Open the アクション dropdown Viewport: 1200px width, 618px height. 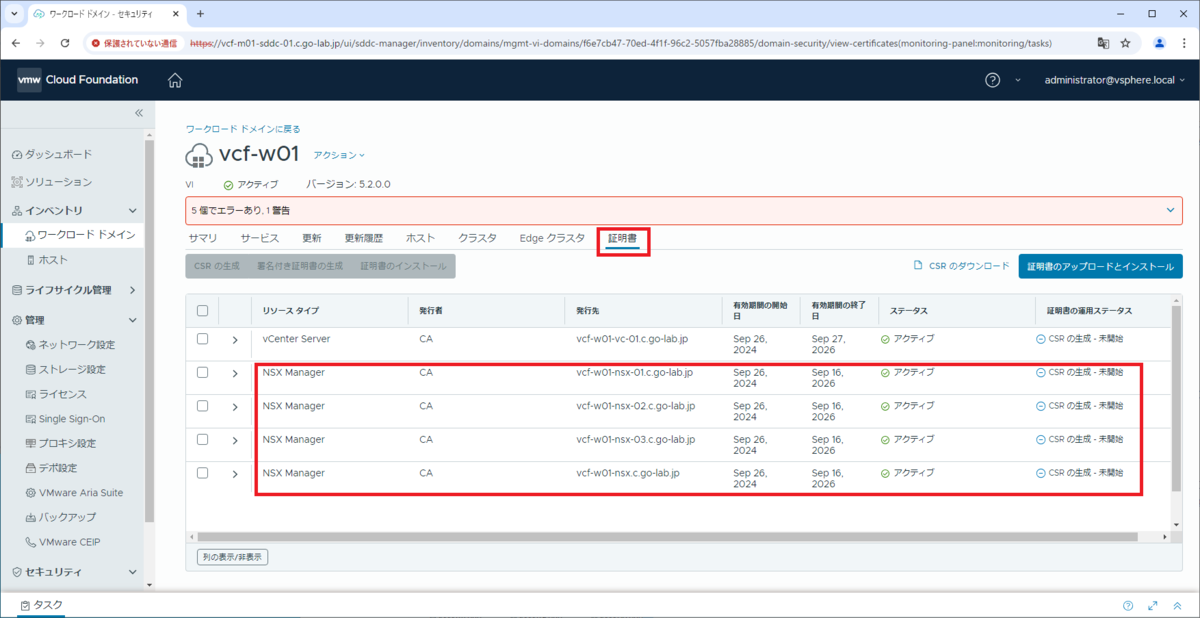coord(339,155)
